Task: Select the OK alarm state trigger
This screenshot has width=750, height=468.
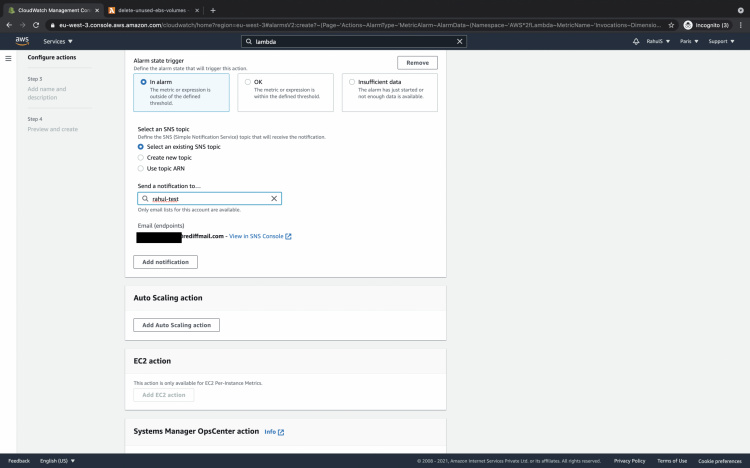Action: click(247, 82)
